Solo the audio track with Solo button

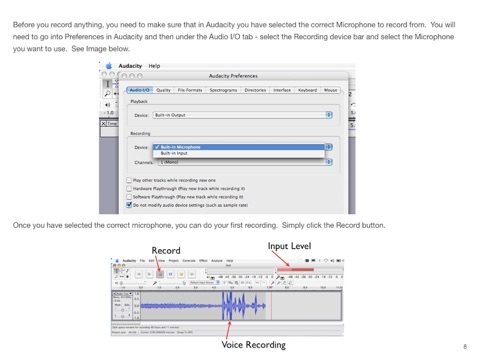click(x=127, y=305)
